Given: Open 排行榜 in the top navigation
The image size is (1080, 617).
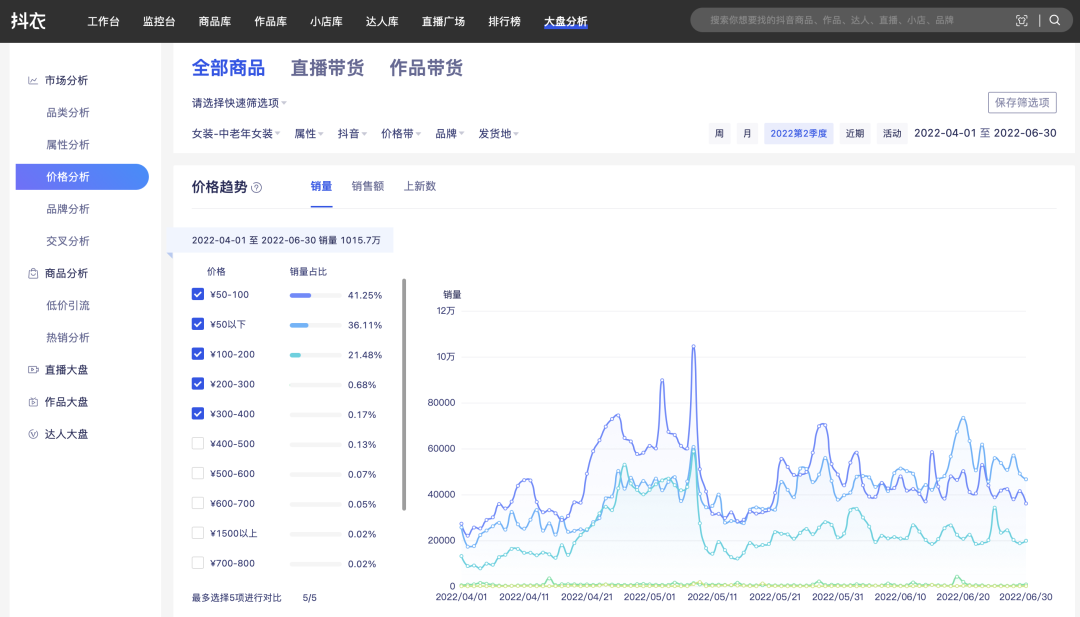Looking at the screenshot, I should (x=504, y=21).
